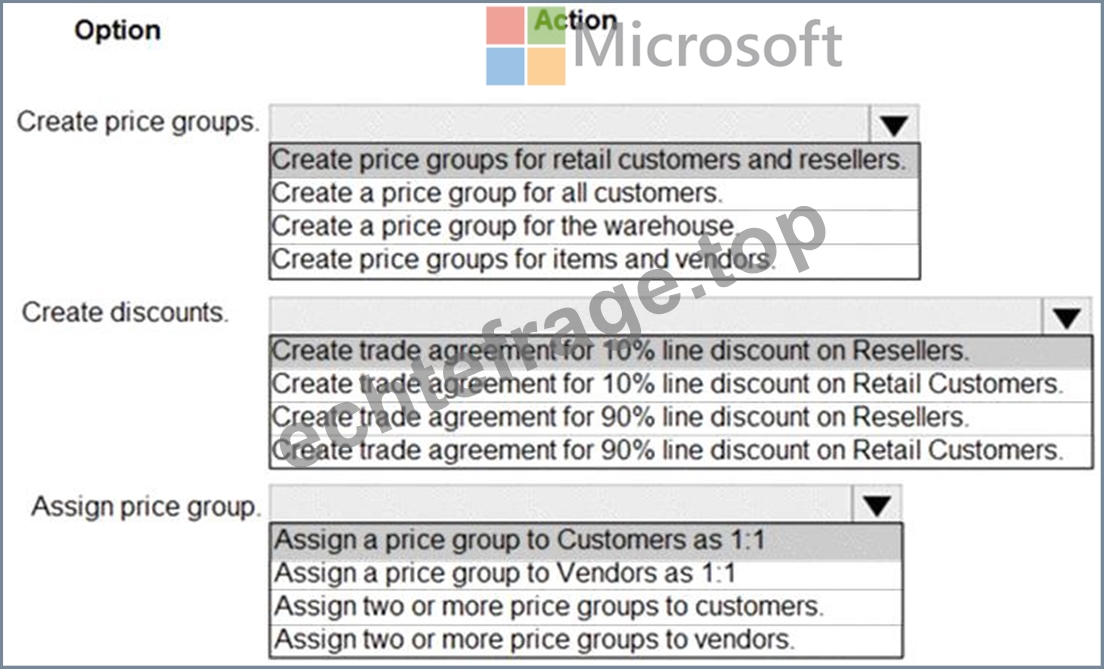Click the Assign price group combo box field
Screen dimensions: 1104x669
point(561,504)
